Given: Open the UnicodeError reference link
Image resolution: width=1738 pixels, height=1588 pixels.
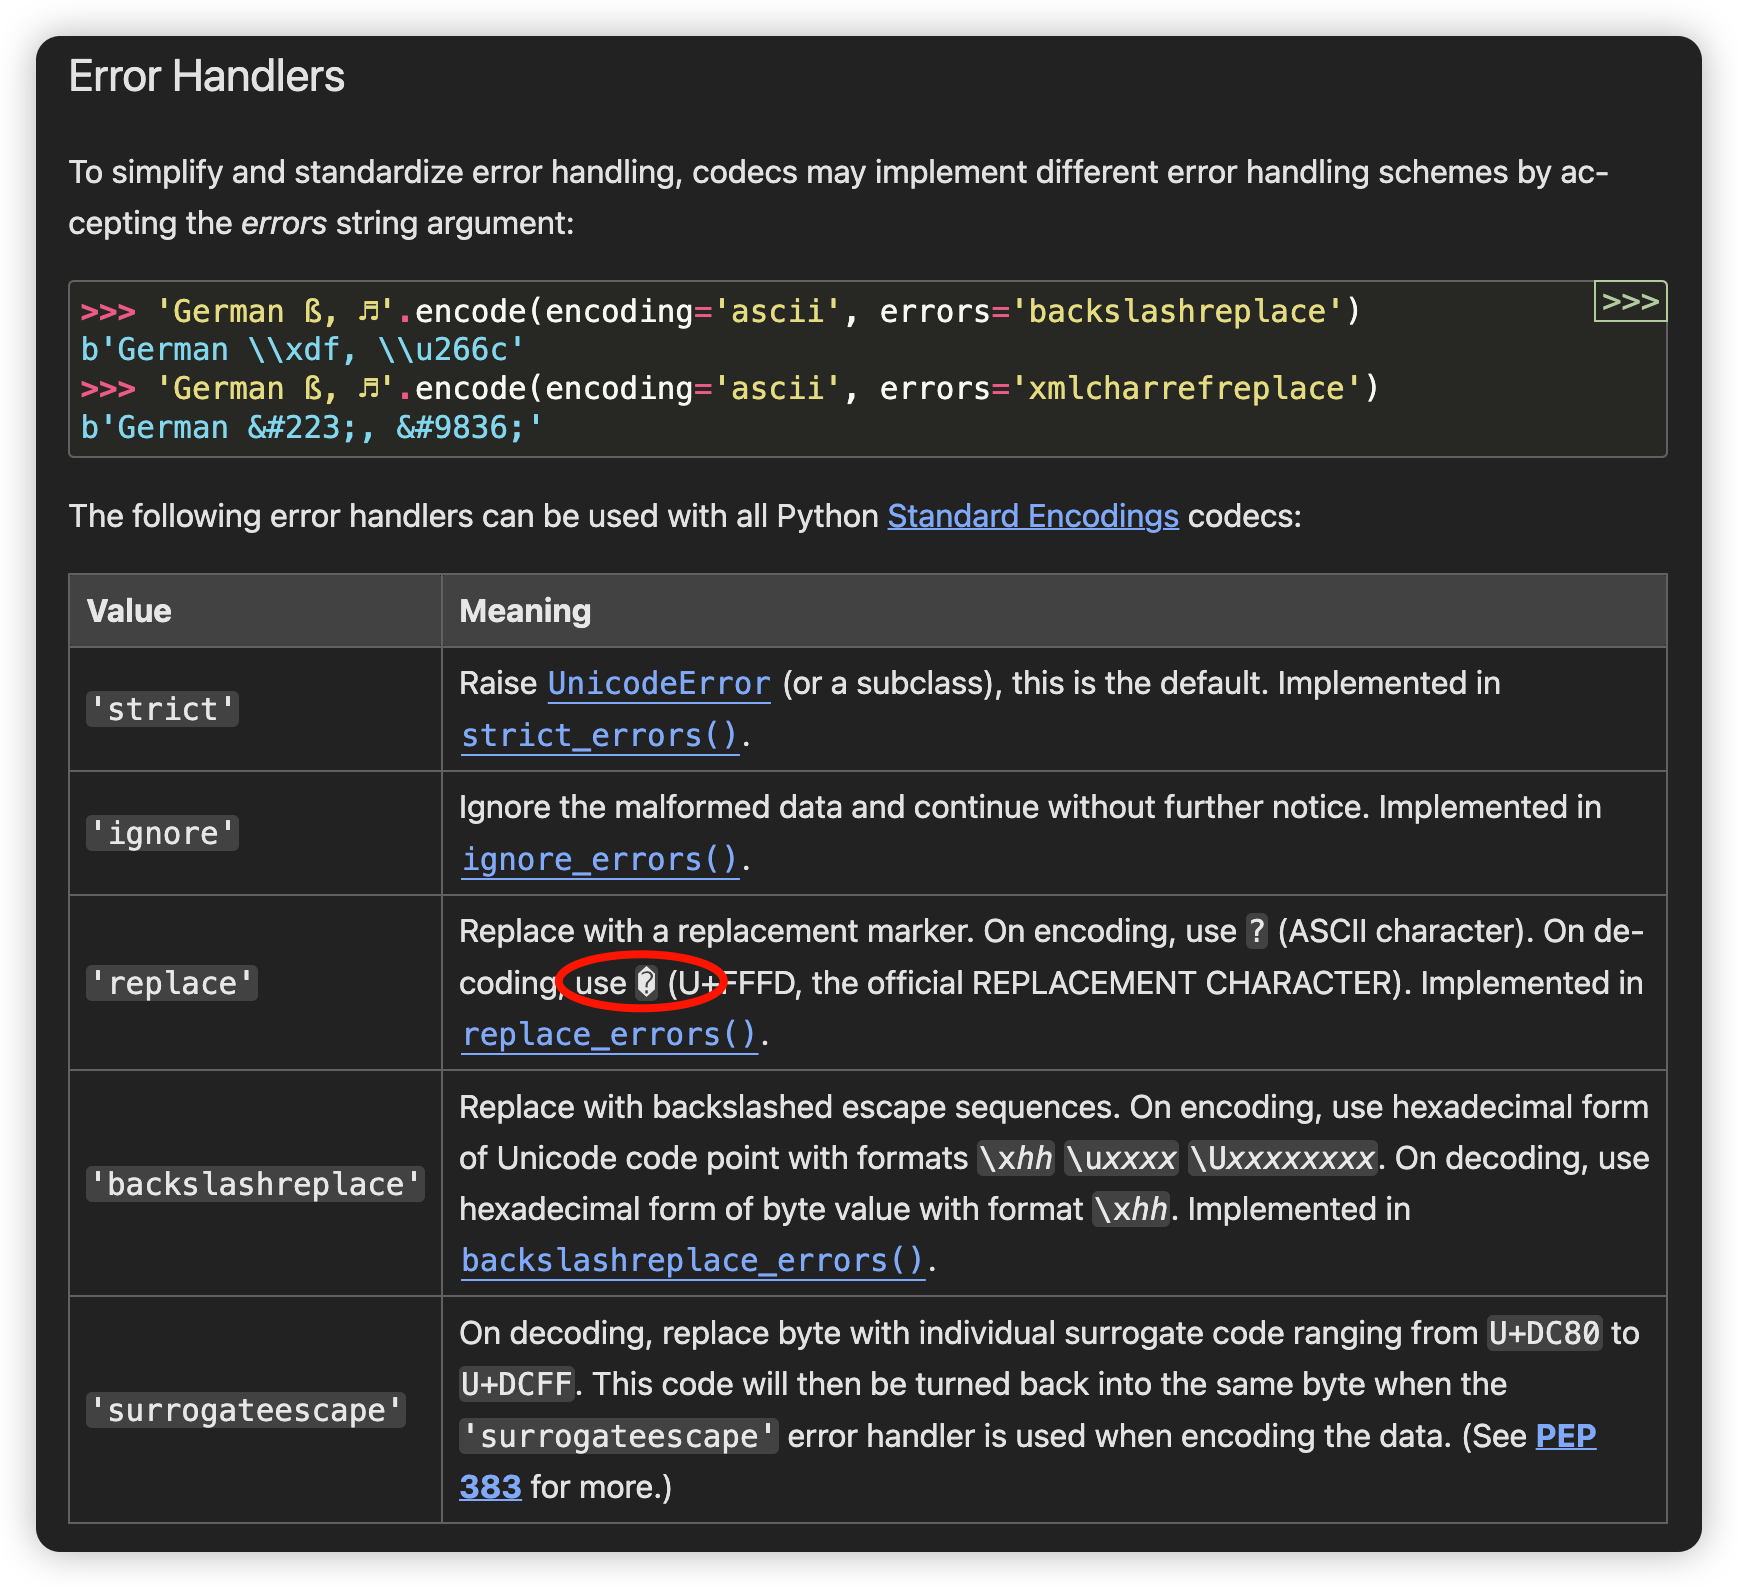Looking at the screenshot, I should 659,683.
